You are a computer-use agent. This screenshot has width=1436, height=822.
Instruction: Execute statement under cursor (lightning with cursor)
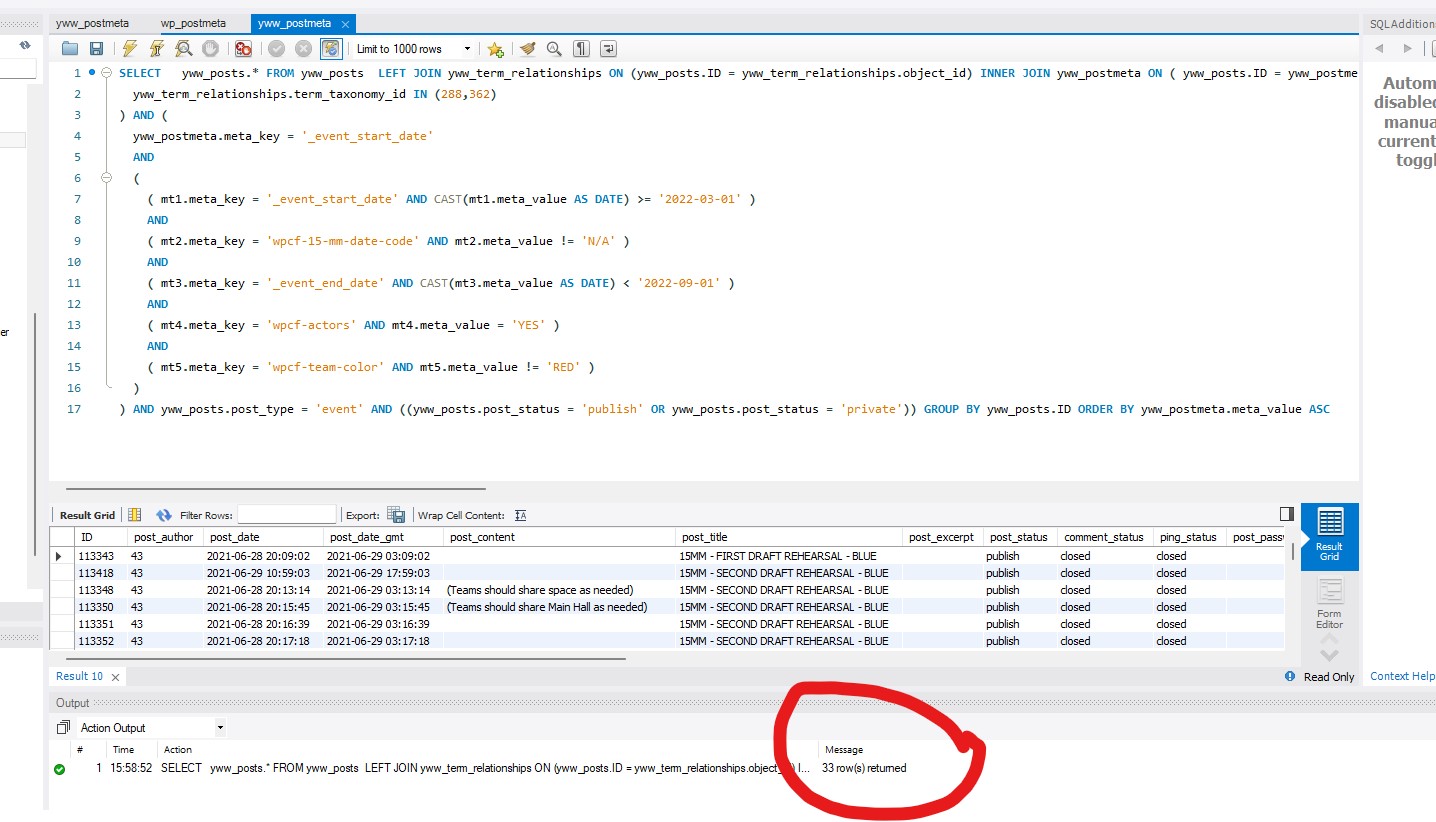(157, 49)
